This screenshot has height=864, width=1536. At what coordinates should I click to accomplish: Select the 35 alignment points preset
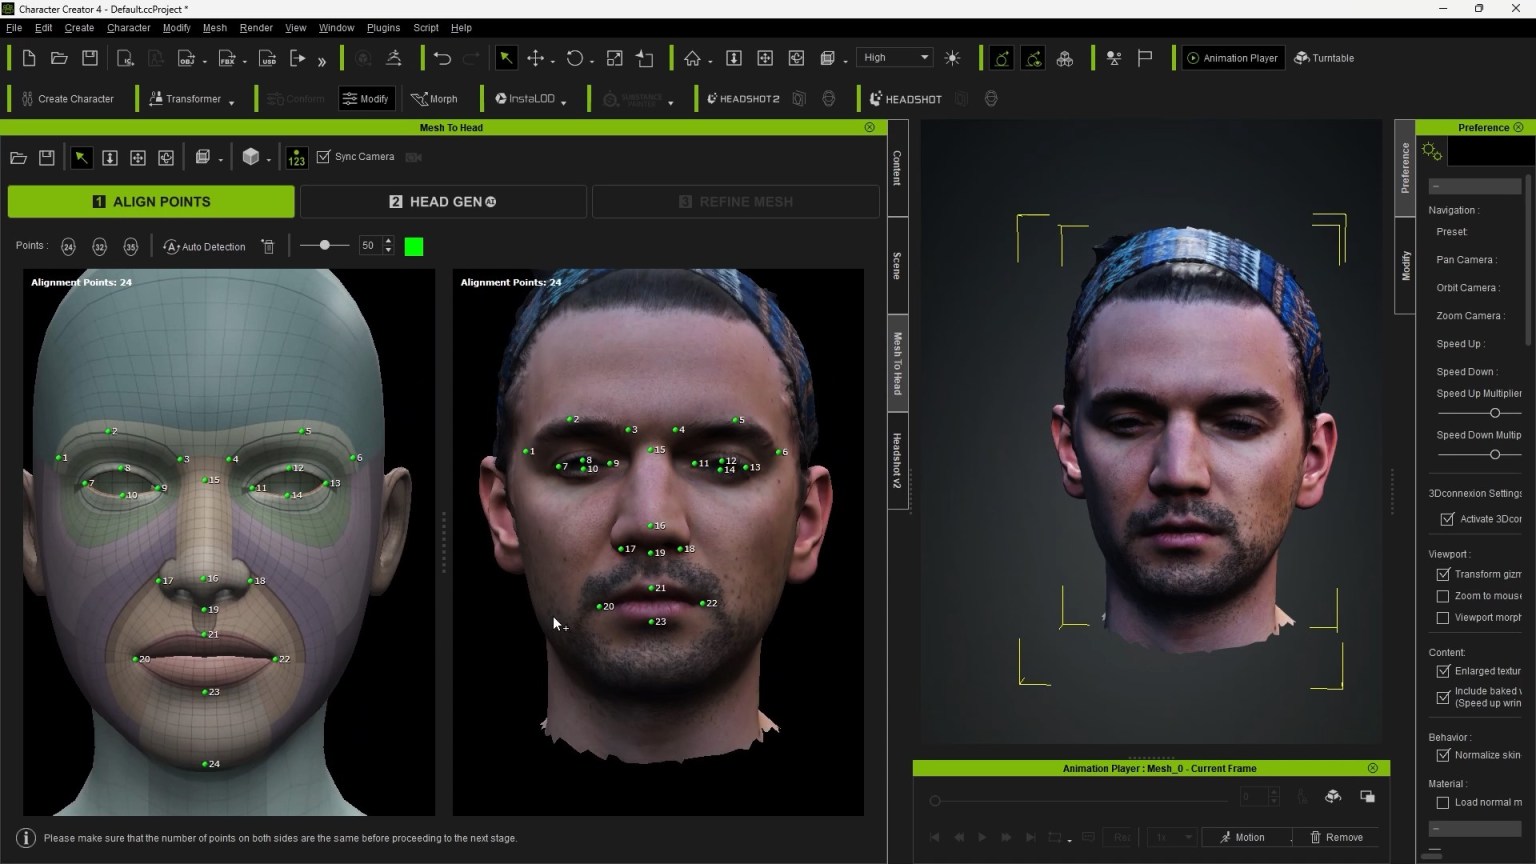130,246
